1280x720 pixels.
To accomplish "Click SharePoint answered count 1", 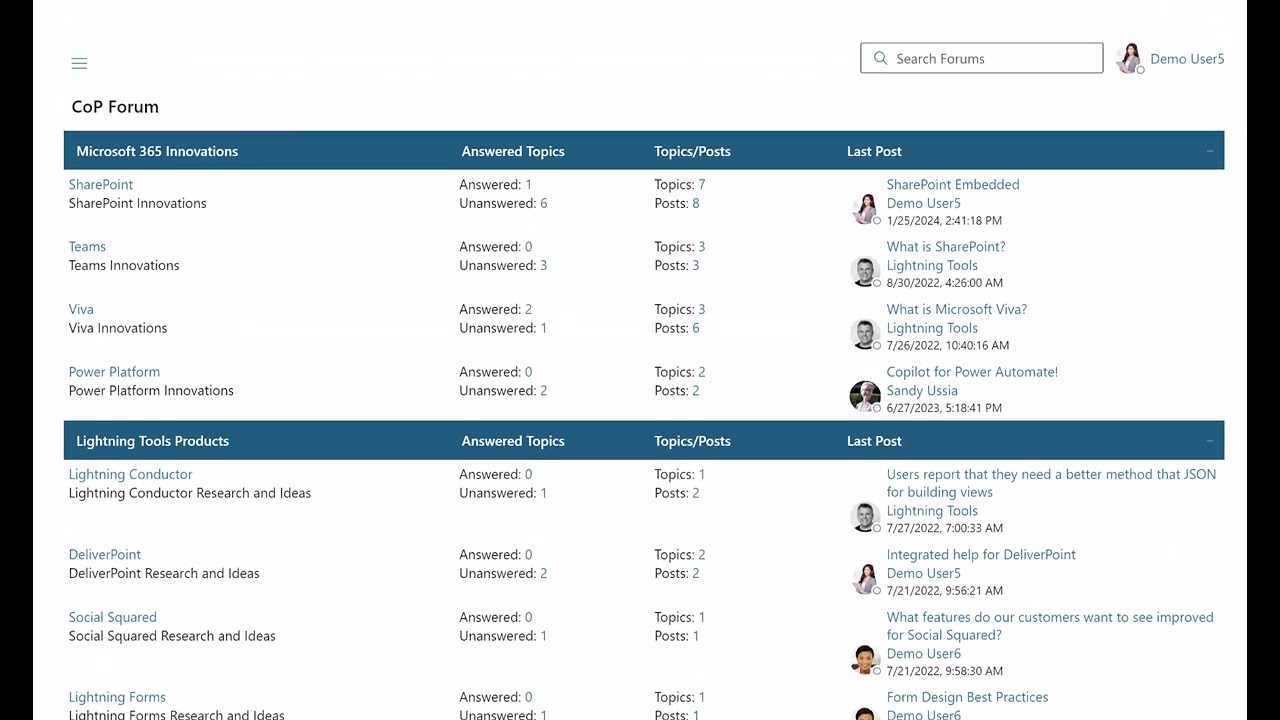I will pos(528,184).
